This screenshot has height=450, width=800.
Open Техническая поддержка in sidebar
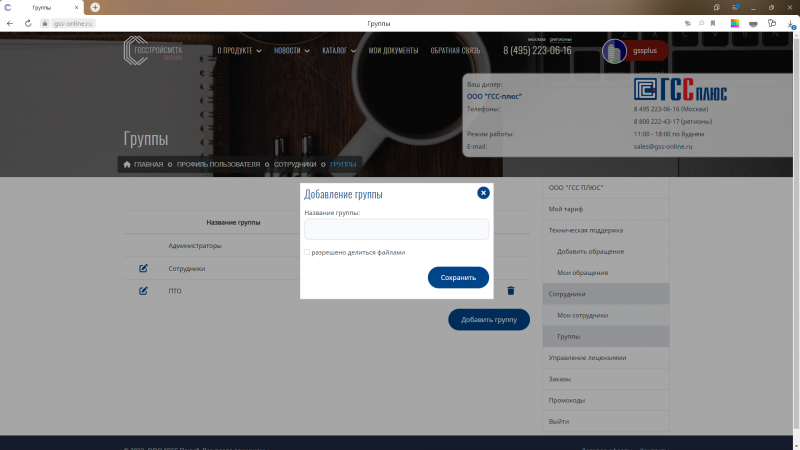point(606,230)
